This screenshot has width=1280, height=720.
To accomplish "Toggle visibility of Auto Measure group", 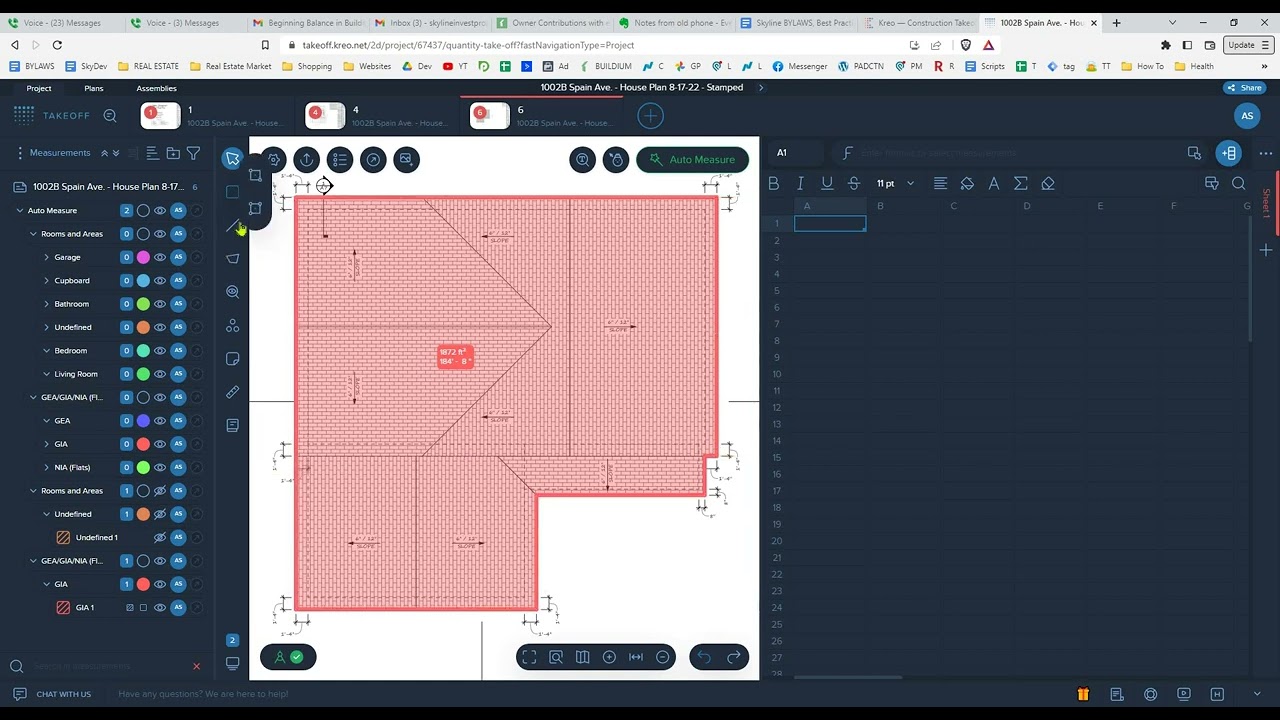I will (160, 211).
